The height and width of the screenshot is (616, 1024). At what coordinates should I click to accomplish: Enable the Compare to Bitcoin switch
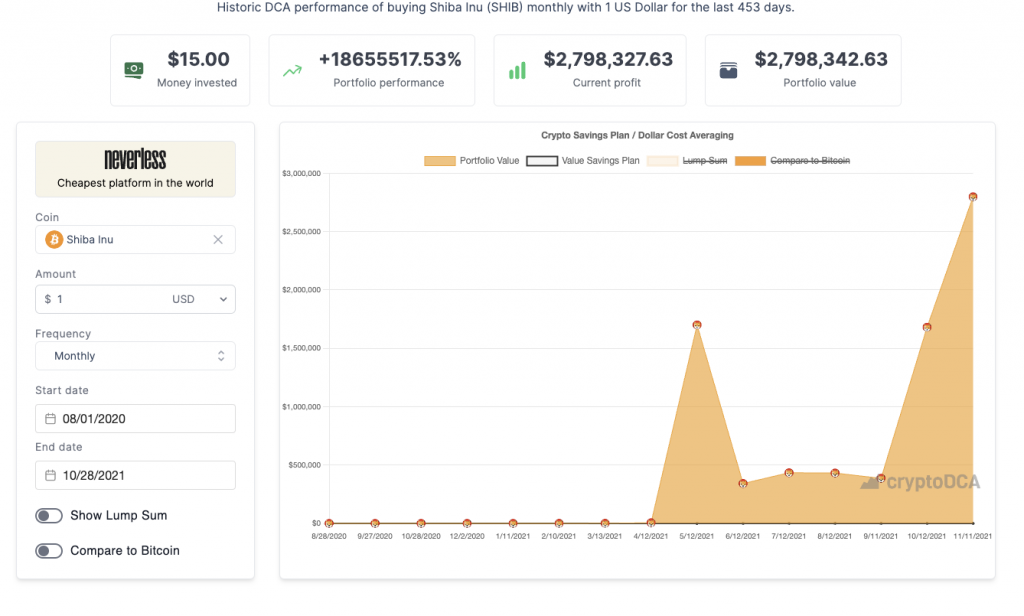49,551
